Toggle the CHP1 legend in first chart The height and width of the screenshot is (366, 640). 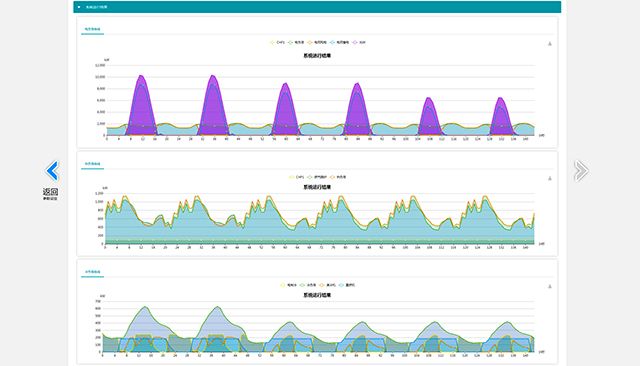pos(278,42)
